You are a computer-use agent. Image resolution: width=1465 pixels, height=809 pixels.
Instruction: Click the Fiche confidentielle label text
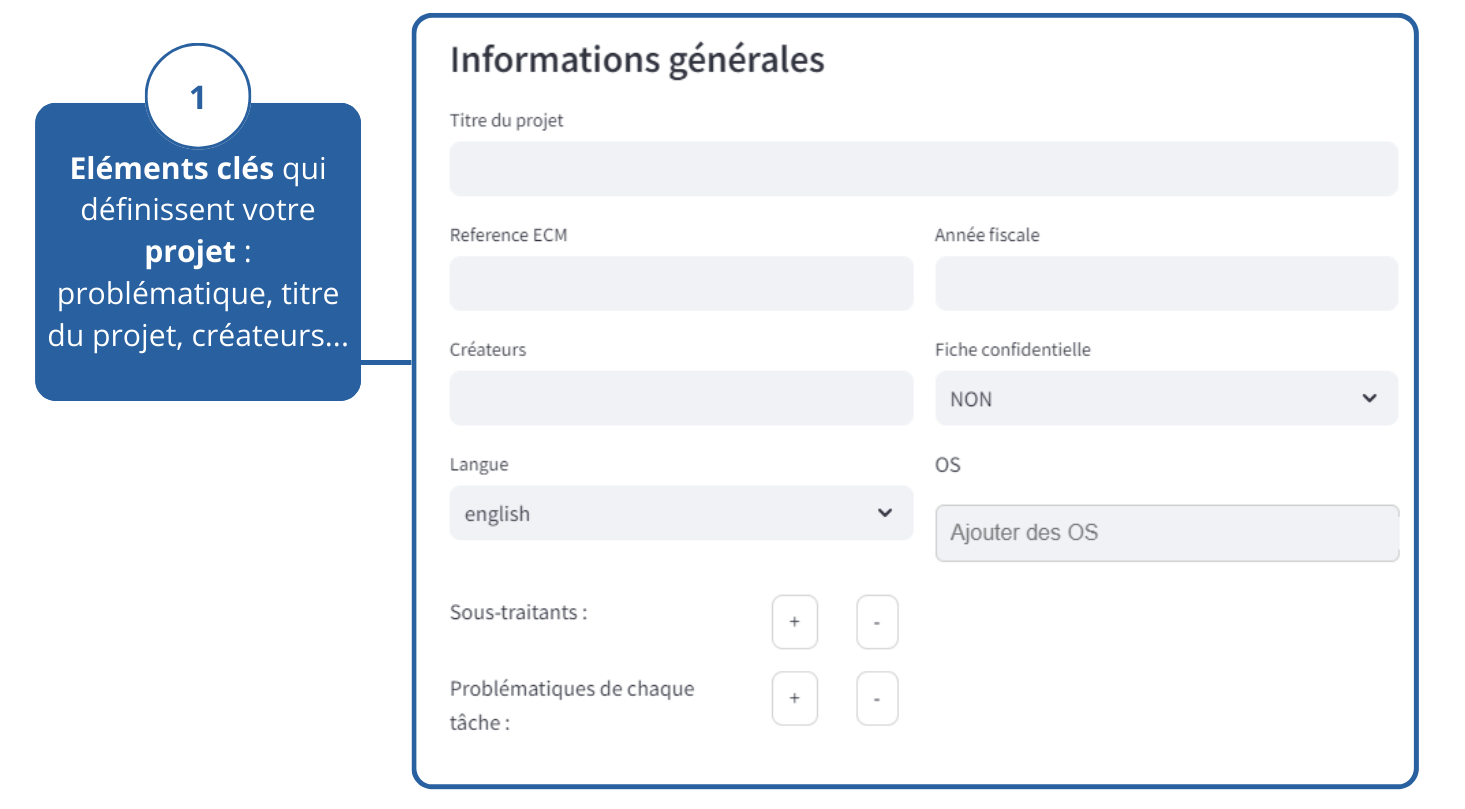pyautogui.click(x=1012, y=350)
